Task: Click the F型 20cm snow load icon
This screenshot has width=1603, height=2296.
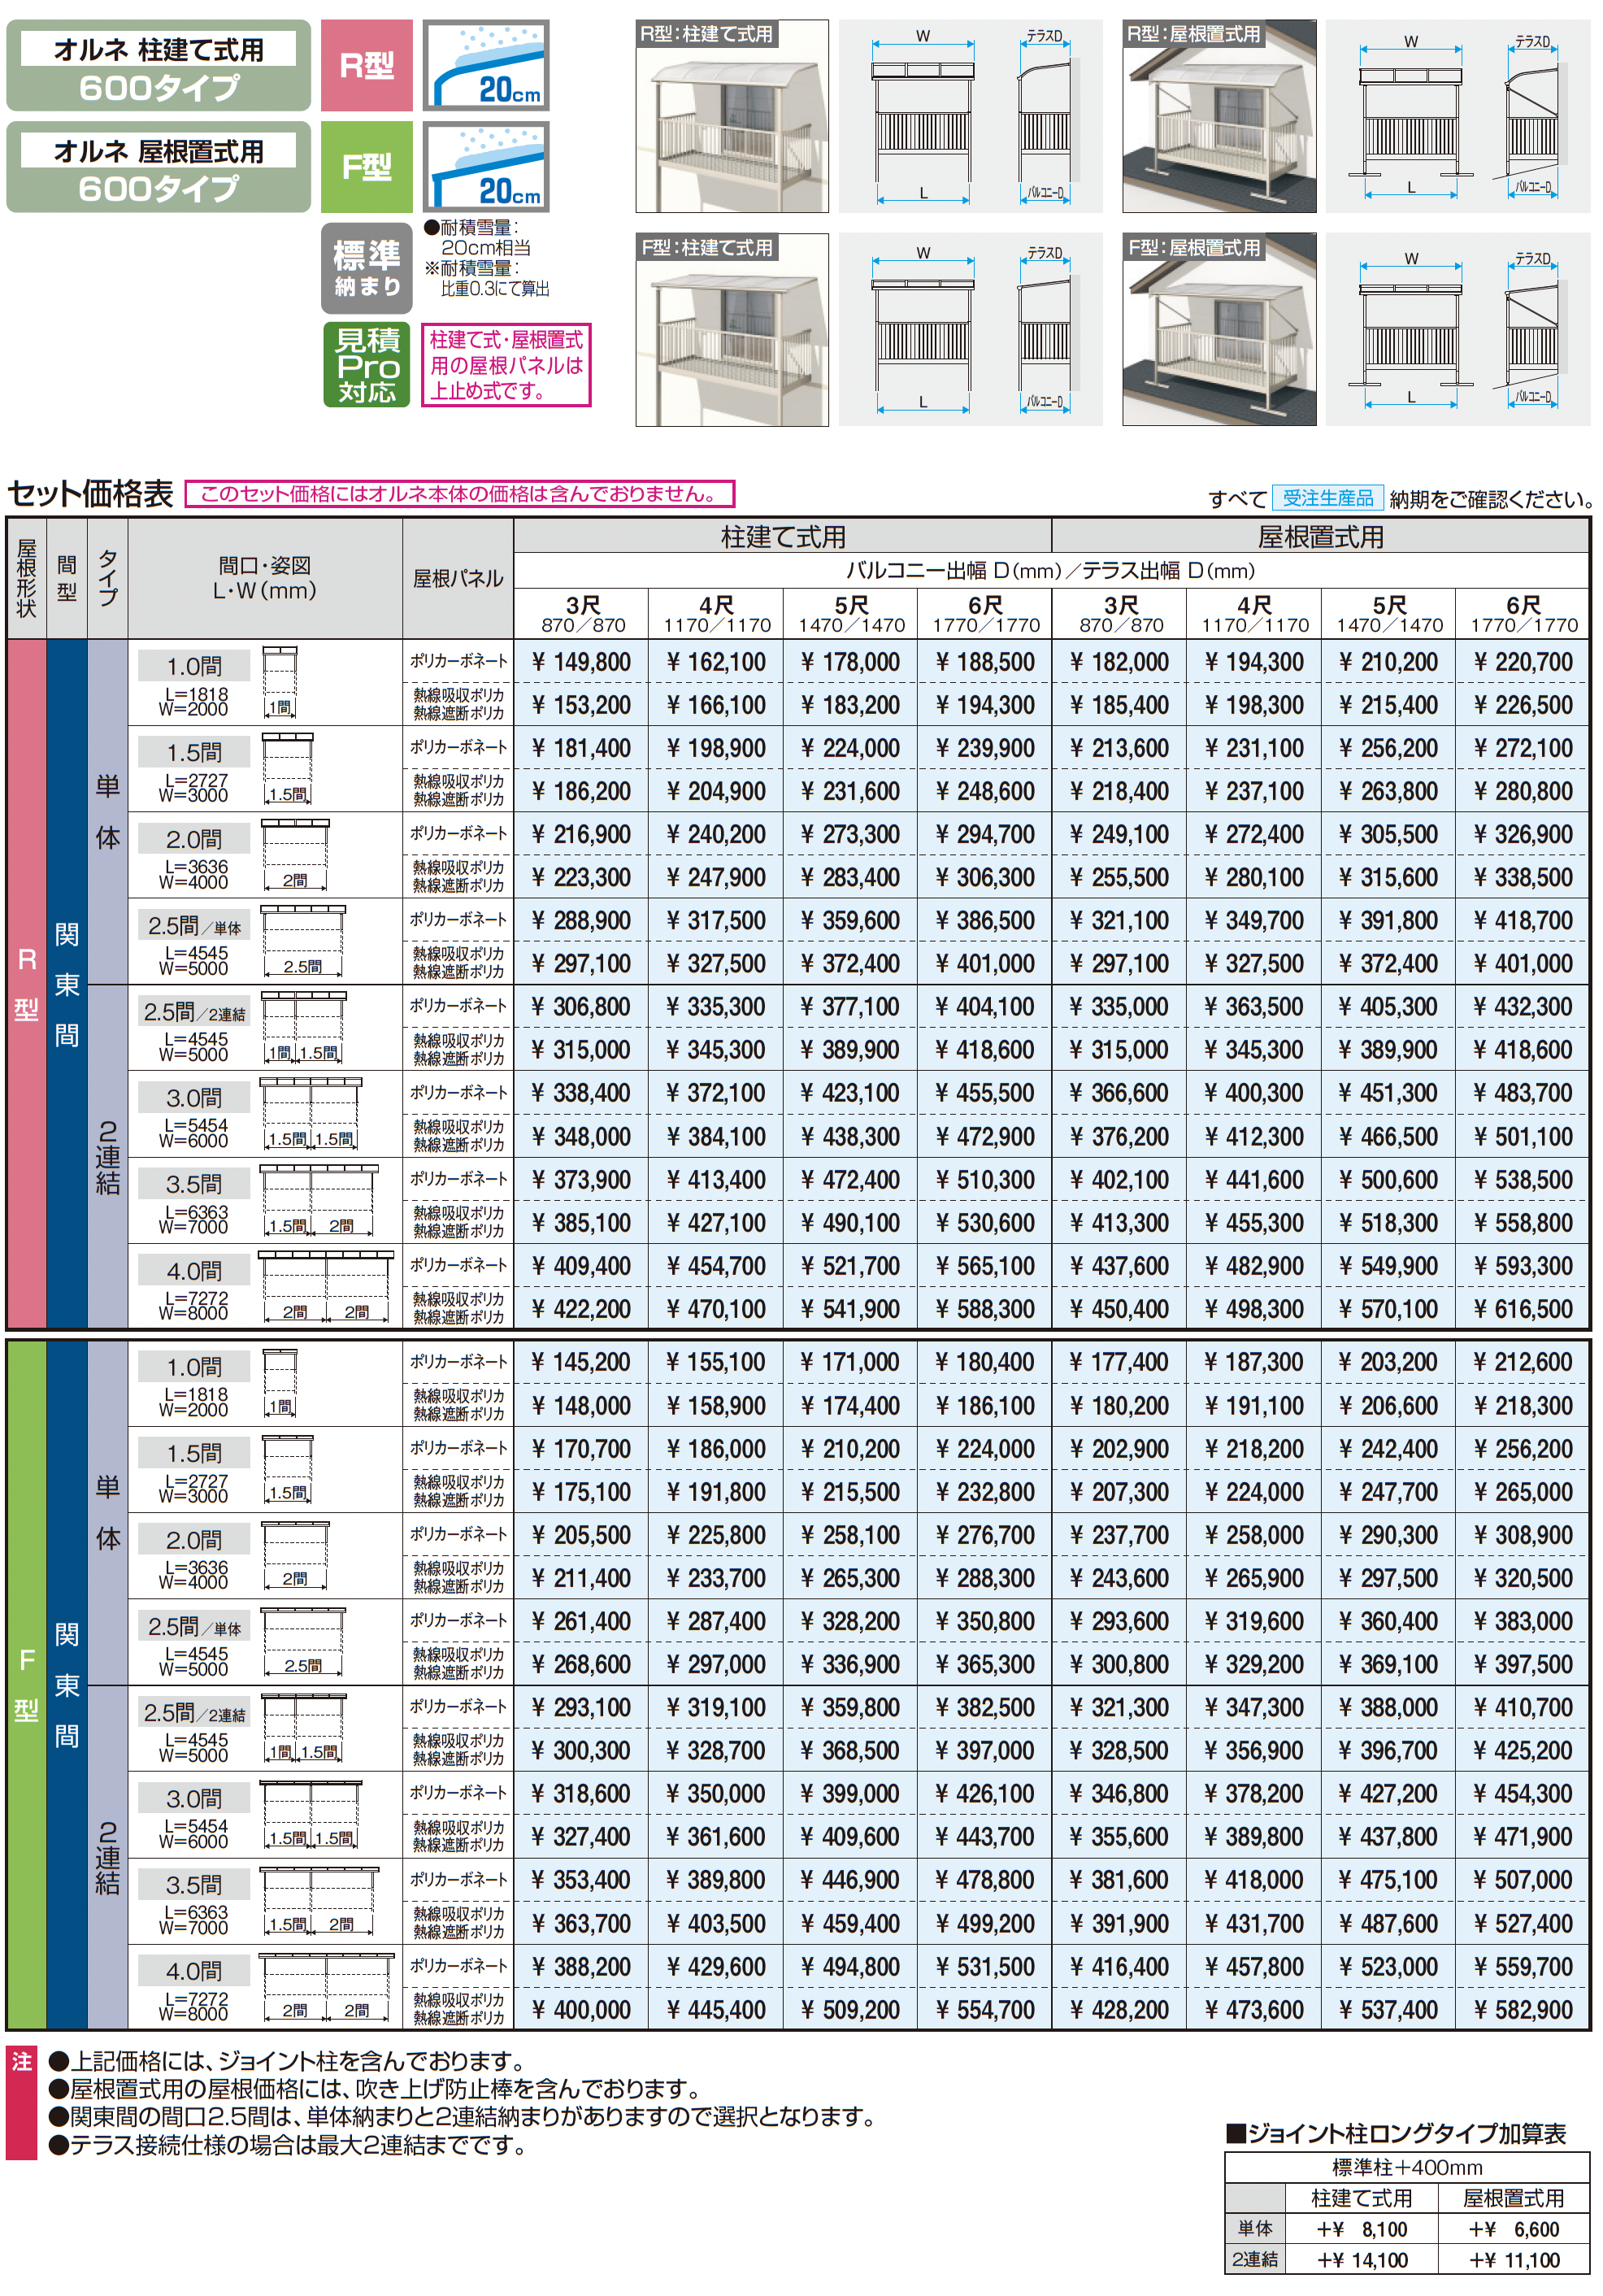Action: pos(485,167)
